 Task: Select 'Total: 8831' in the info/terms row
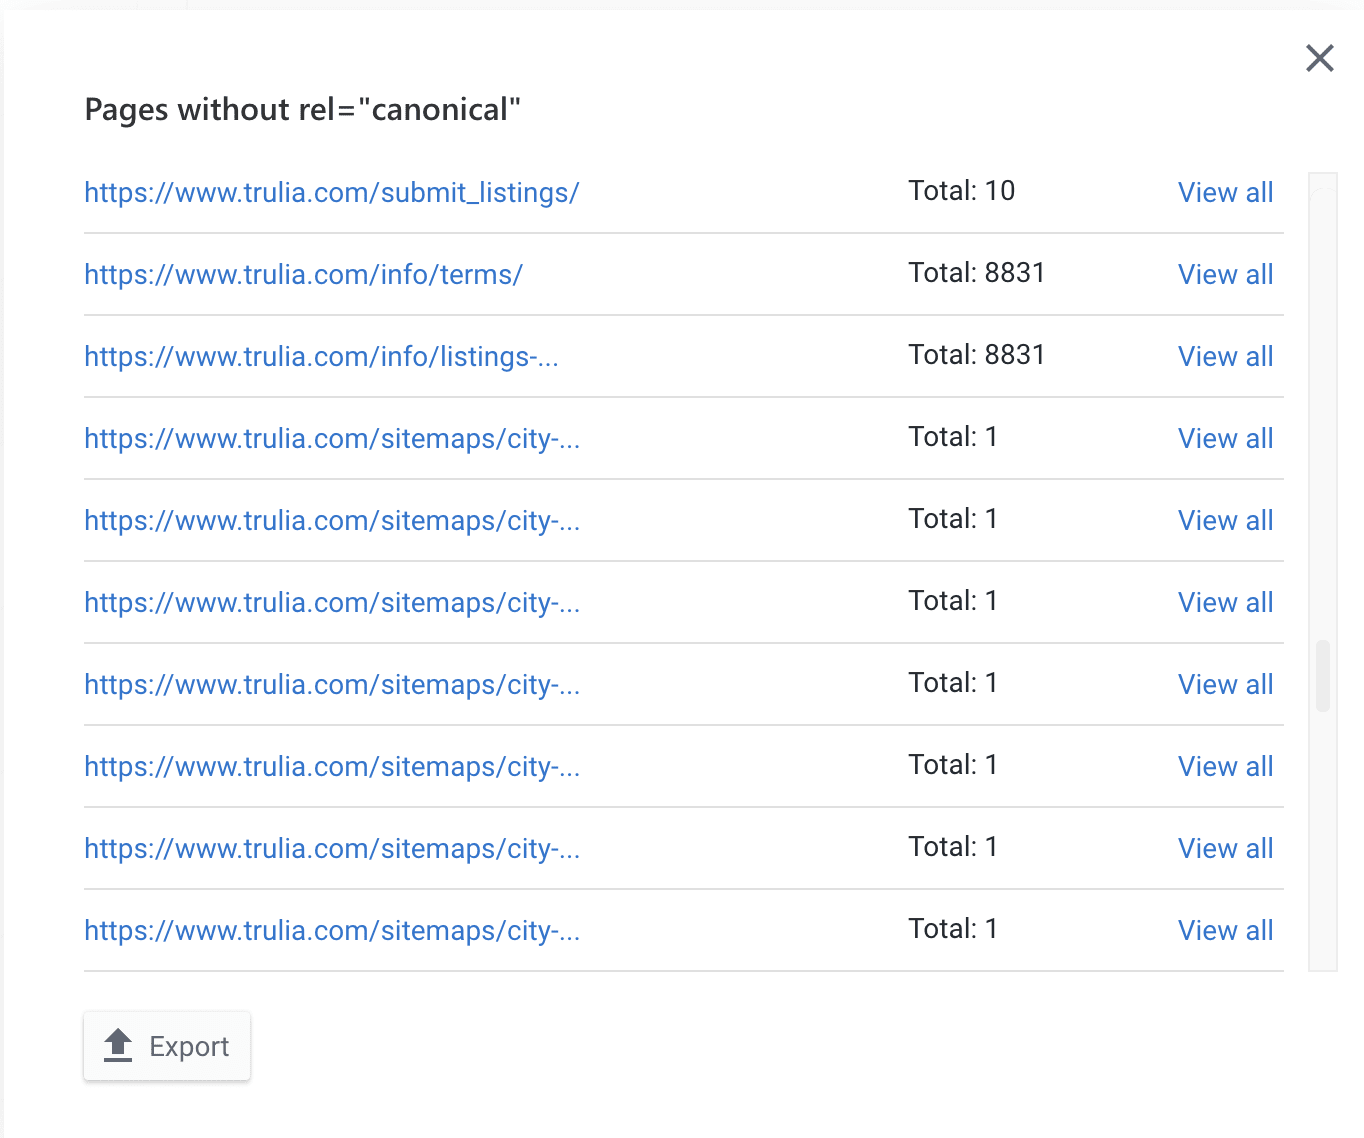[976, 272]
